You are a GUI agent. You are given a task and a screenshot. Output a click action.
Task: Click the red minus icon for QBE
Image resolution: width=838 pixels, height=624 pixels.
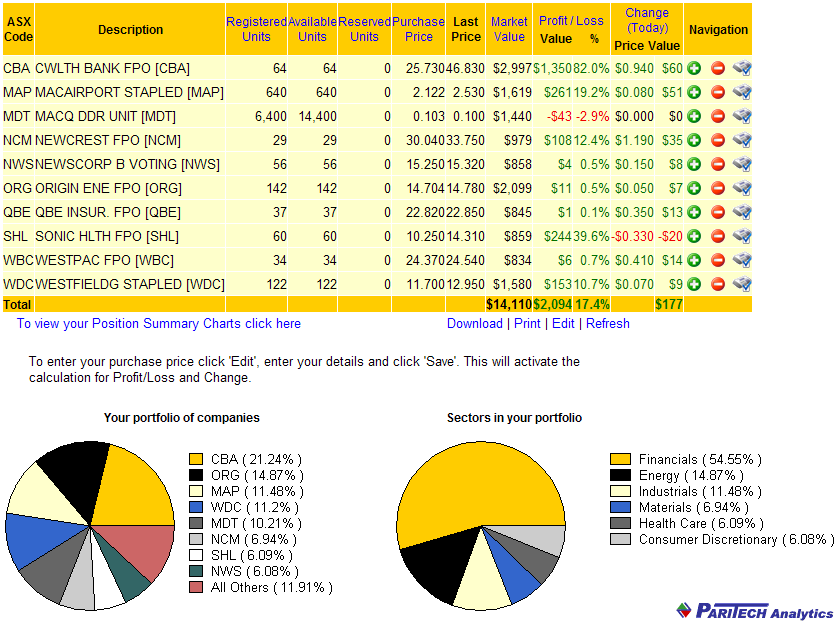pos(718,213)
